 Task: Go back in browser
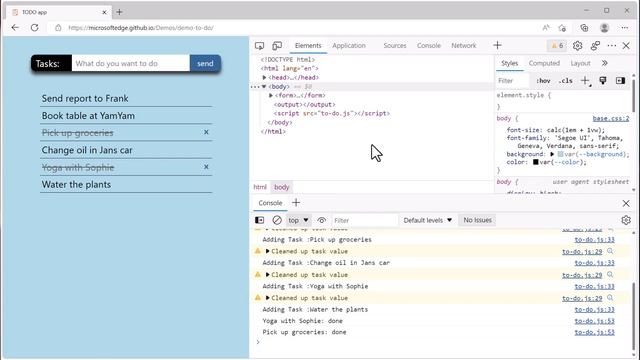15,28
